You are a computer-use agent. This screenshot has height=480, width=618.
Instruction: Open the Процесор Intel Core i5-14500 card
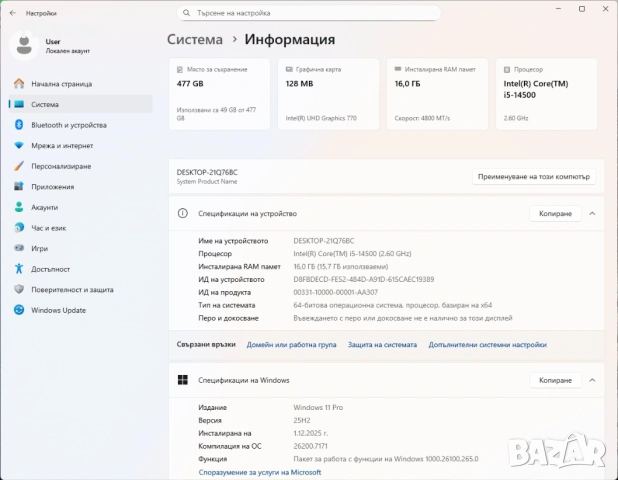coord(546,94)
